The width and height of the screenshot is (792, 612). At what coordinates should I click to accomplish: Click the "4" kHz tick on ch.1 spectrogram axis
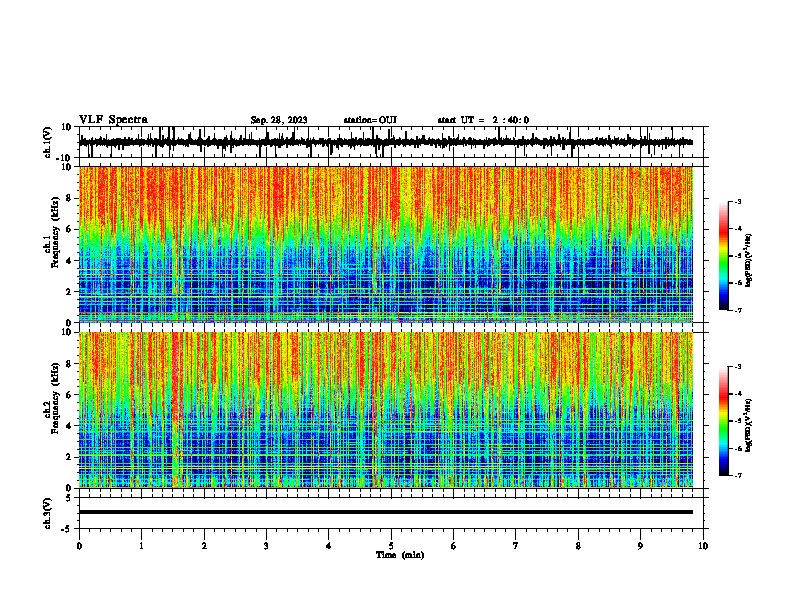70,261
